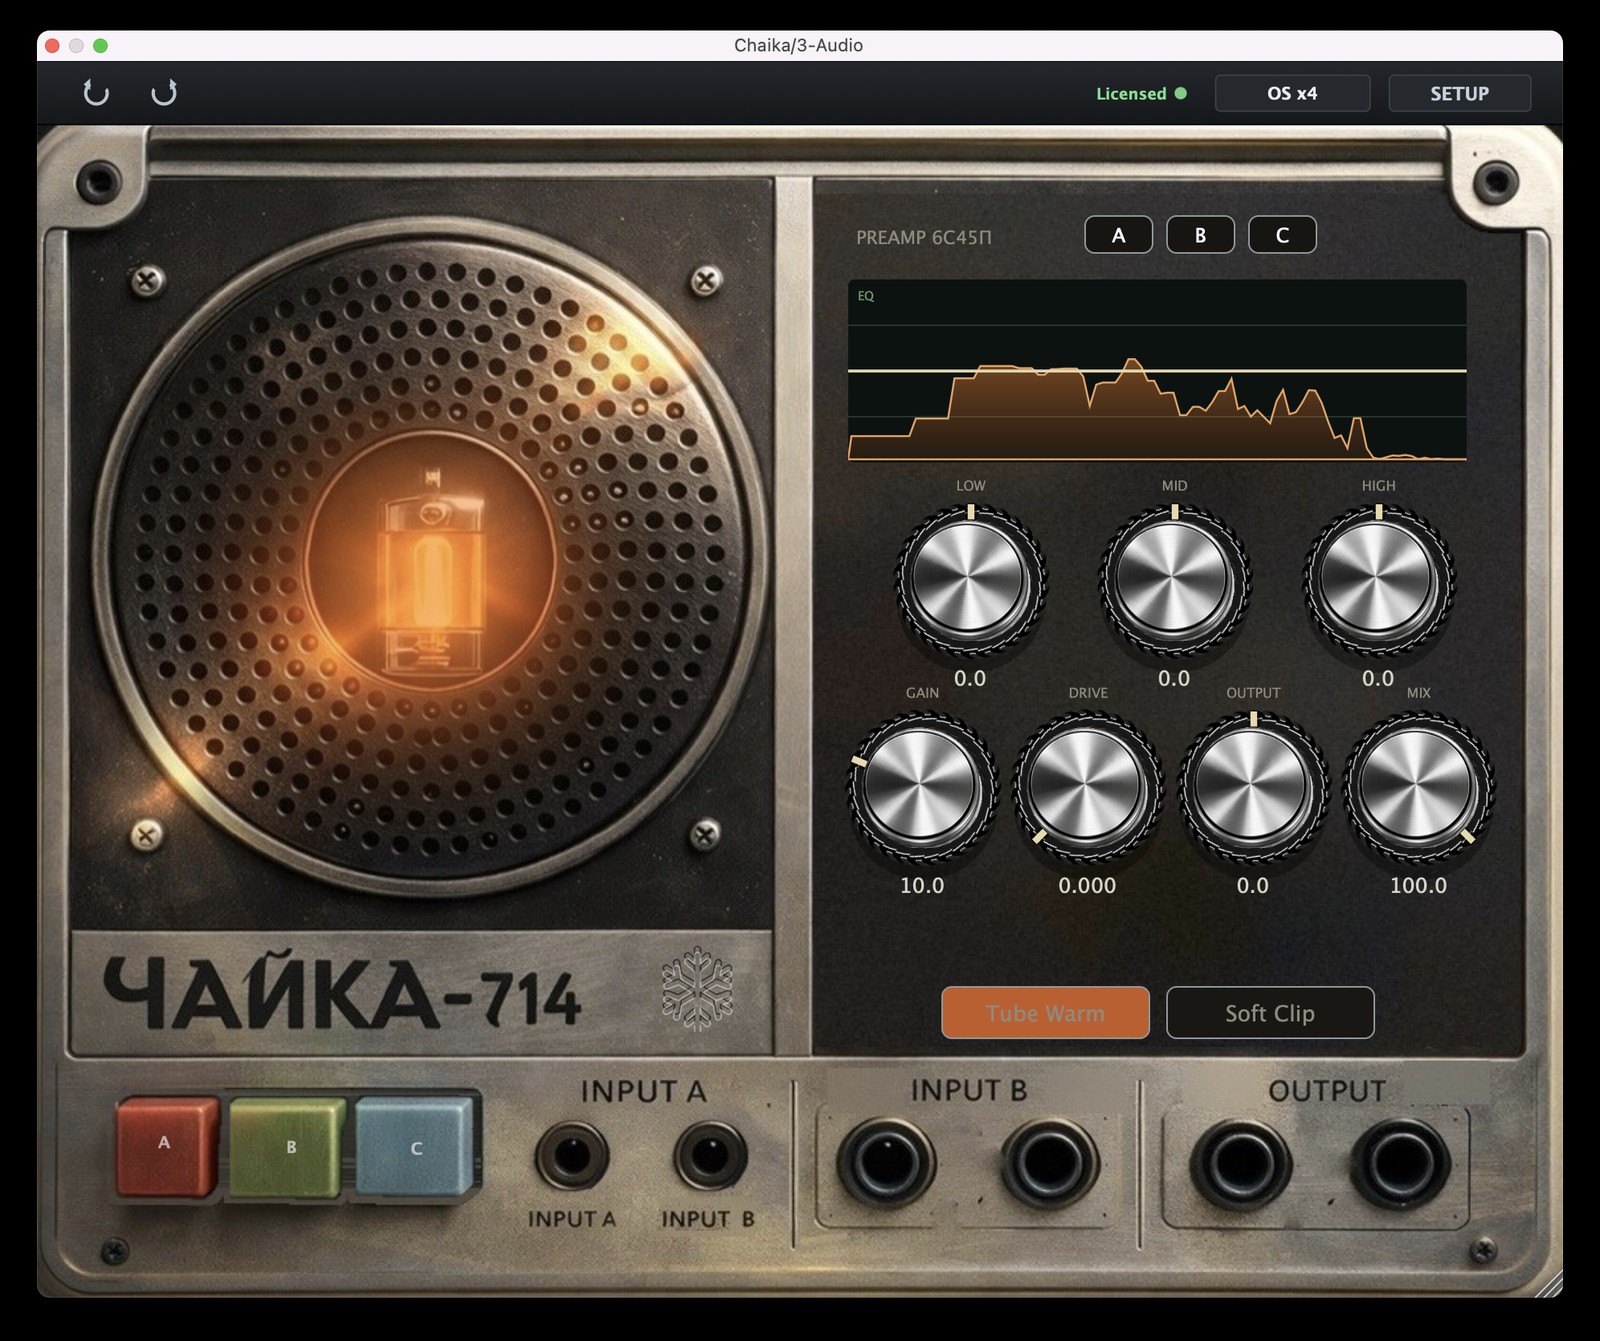This screenshot has height=1341, width=1600.
Task: Click the HIGH value 0.0 readout
Action: point(1378,678)
